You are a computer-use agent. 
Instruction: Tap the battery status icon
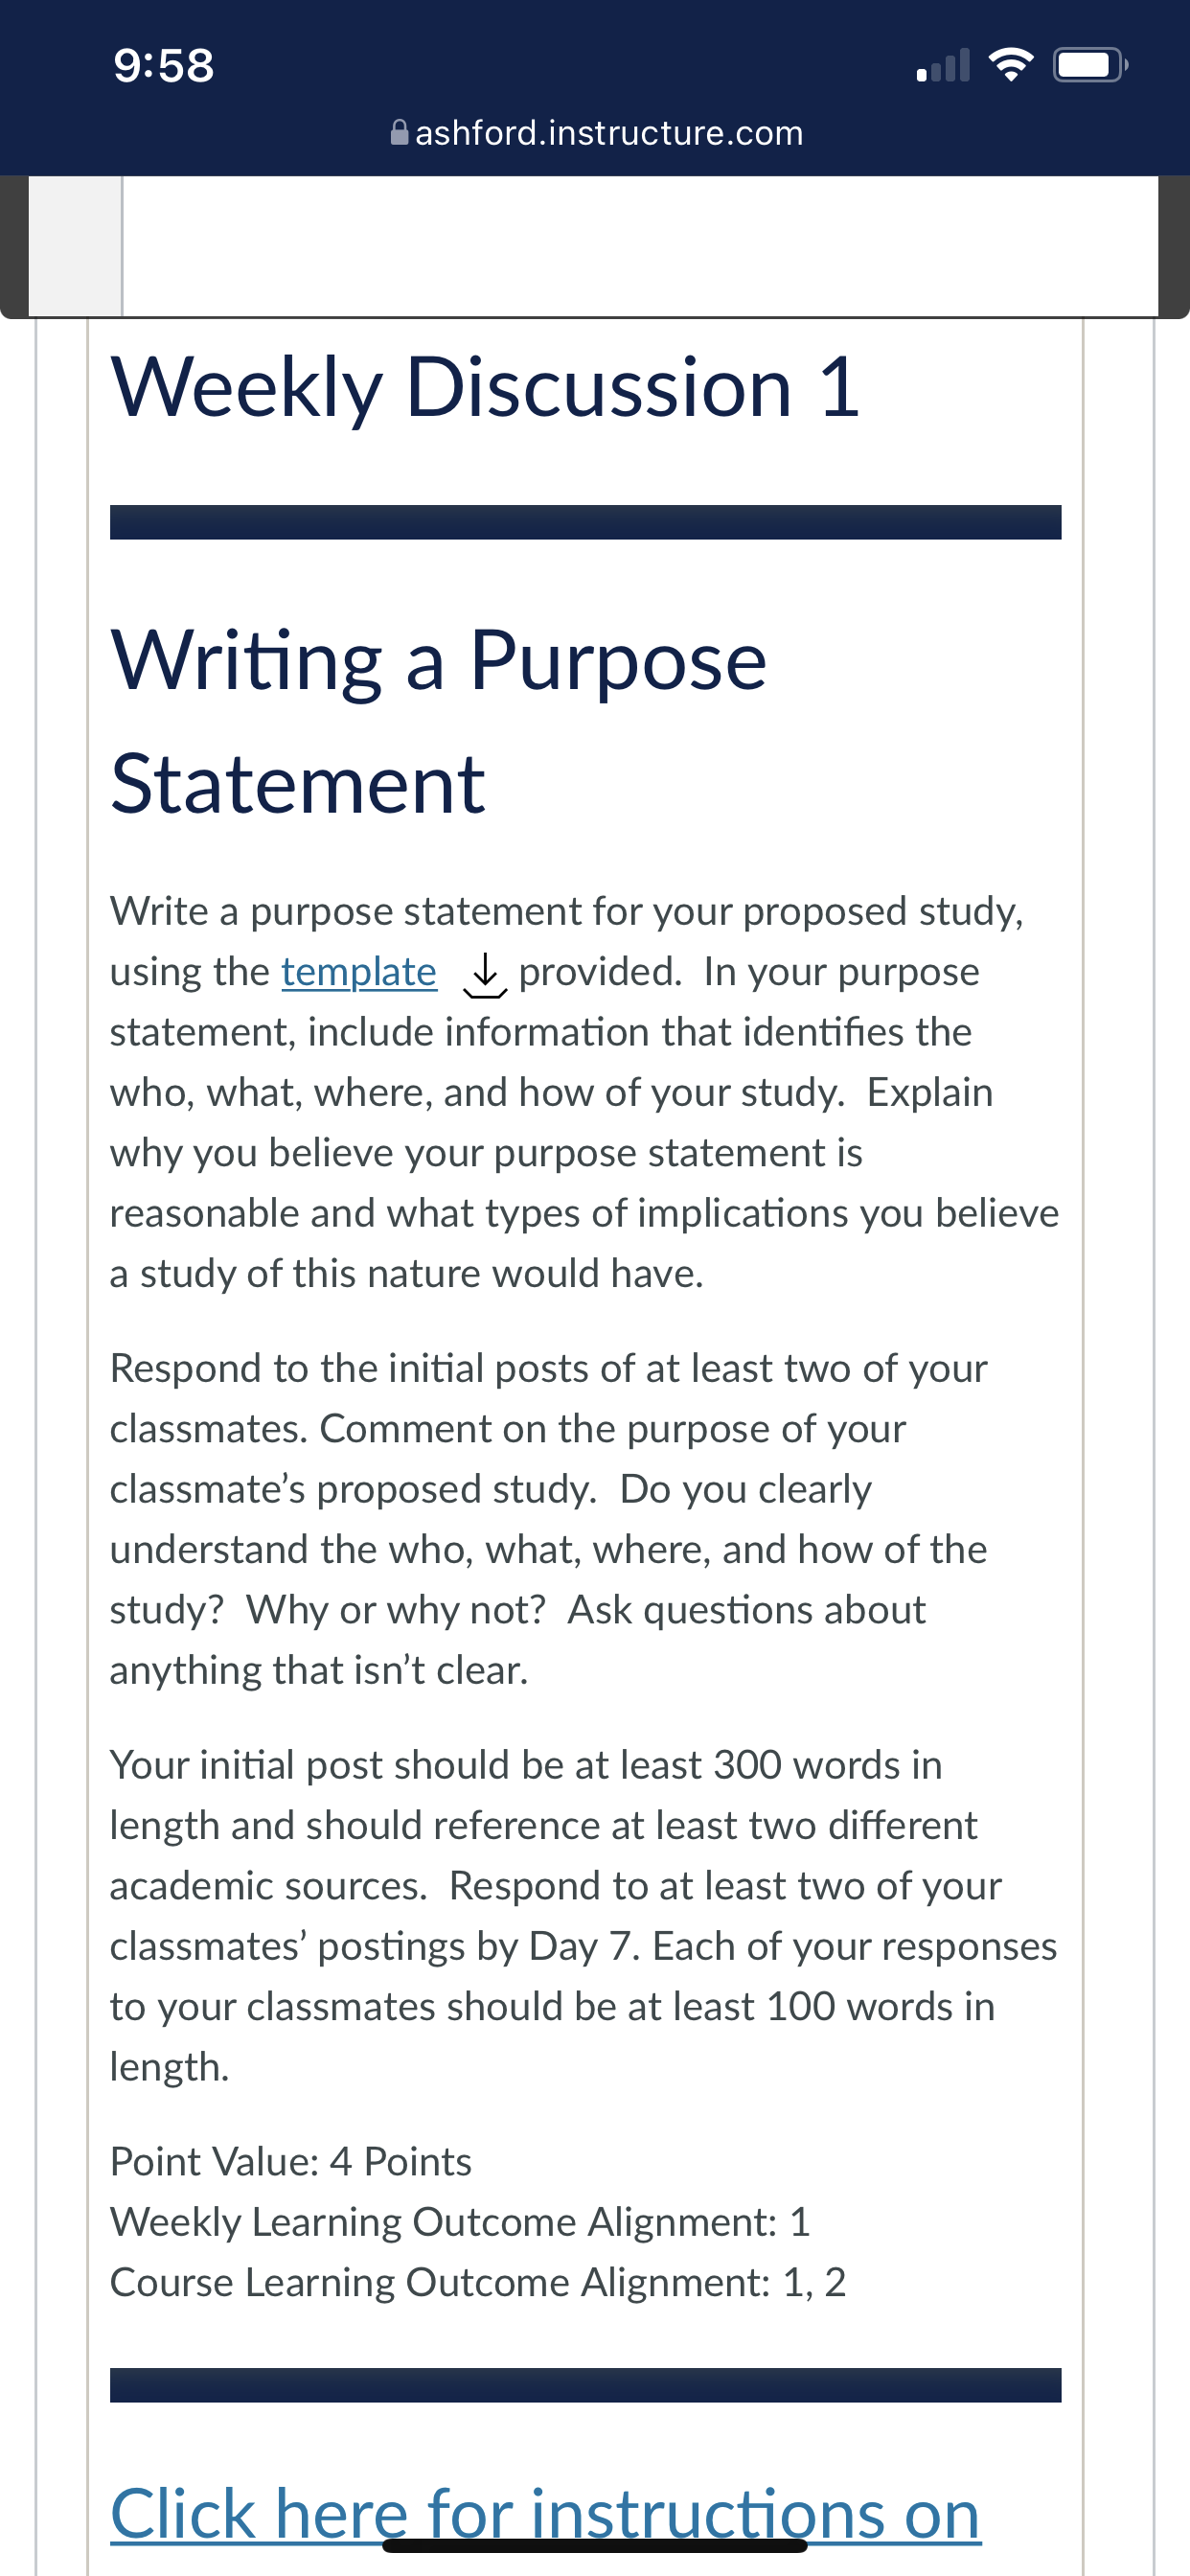click(1090, 66)
